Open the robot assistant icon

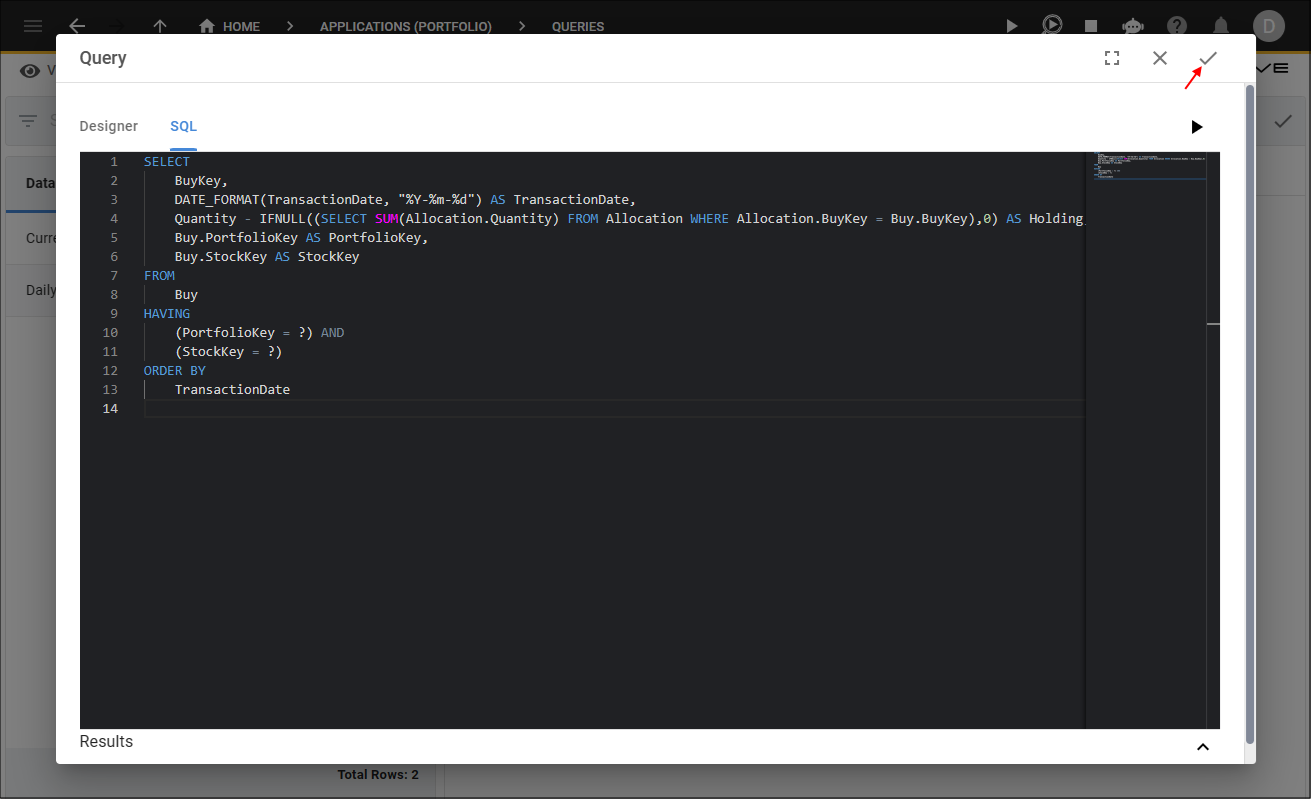click(x=1133, y=26)
